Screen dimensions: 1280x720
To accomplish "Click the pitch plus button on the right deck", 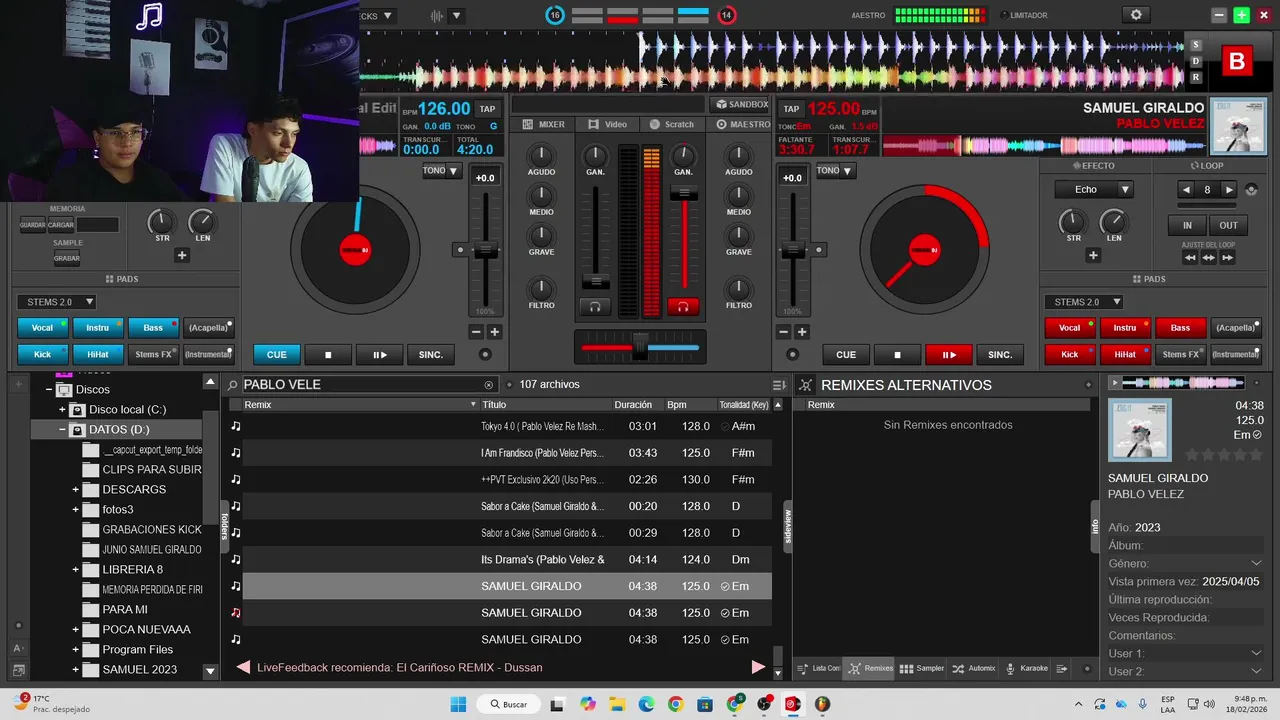I will [801, 332].
